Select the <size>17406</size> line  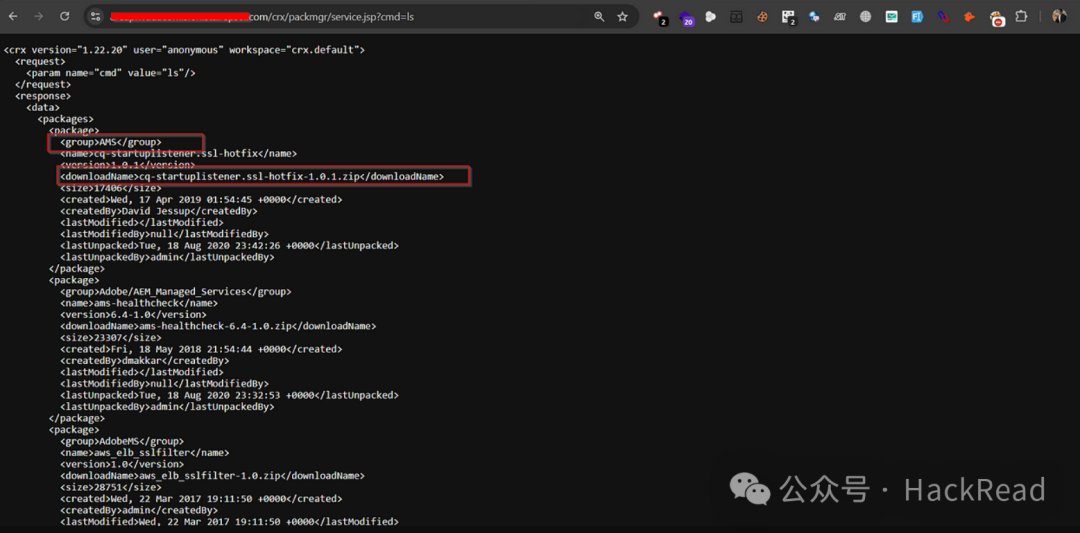(110, 188)
